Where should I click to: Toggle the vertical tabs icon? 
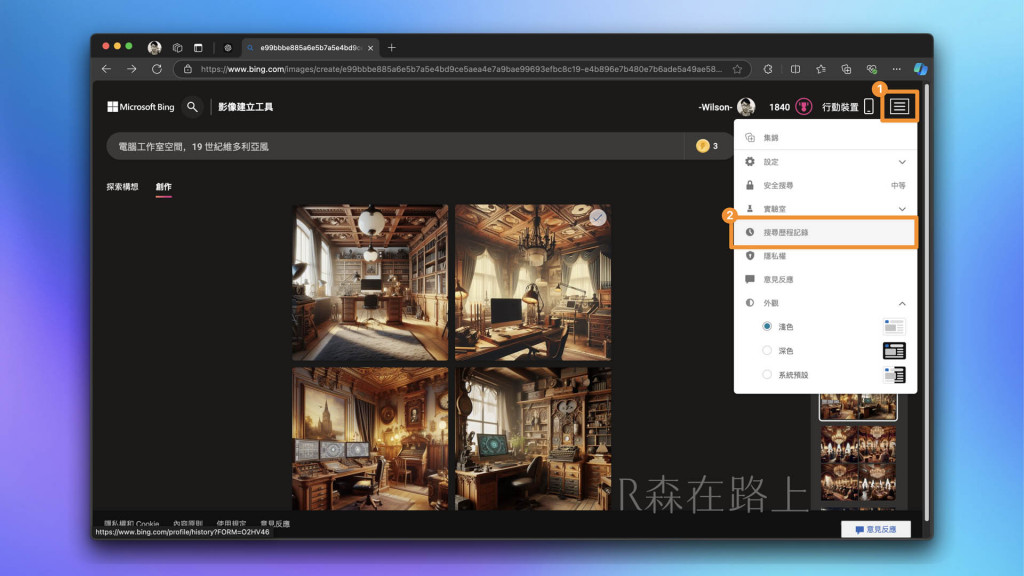click(x=198, y=47)
